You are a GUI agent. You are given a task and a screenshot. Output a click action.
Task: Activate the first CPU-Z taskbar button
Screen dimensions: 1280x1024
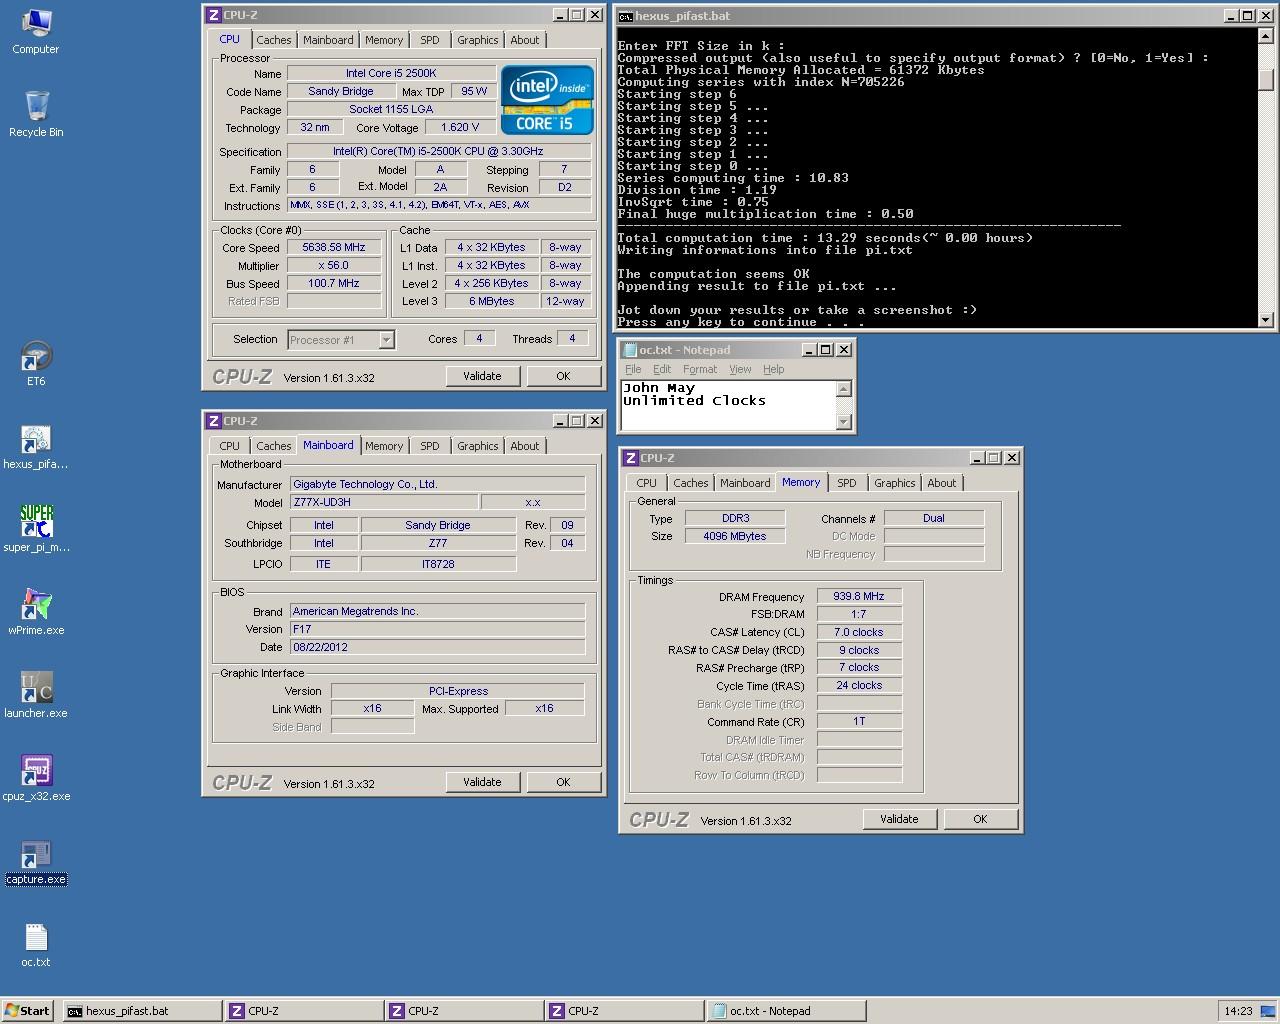point(304,1011)
